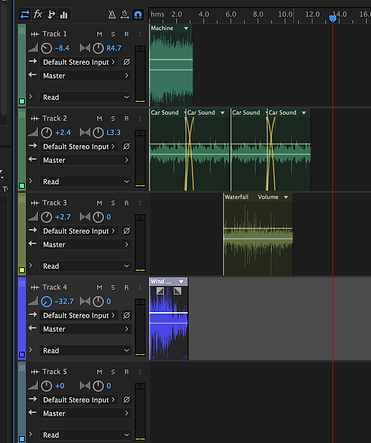The image size is (371, 443).
Task: Expand Track 5 automation lanes arrow
Action: click(x=31, y=434)
